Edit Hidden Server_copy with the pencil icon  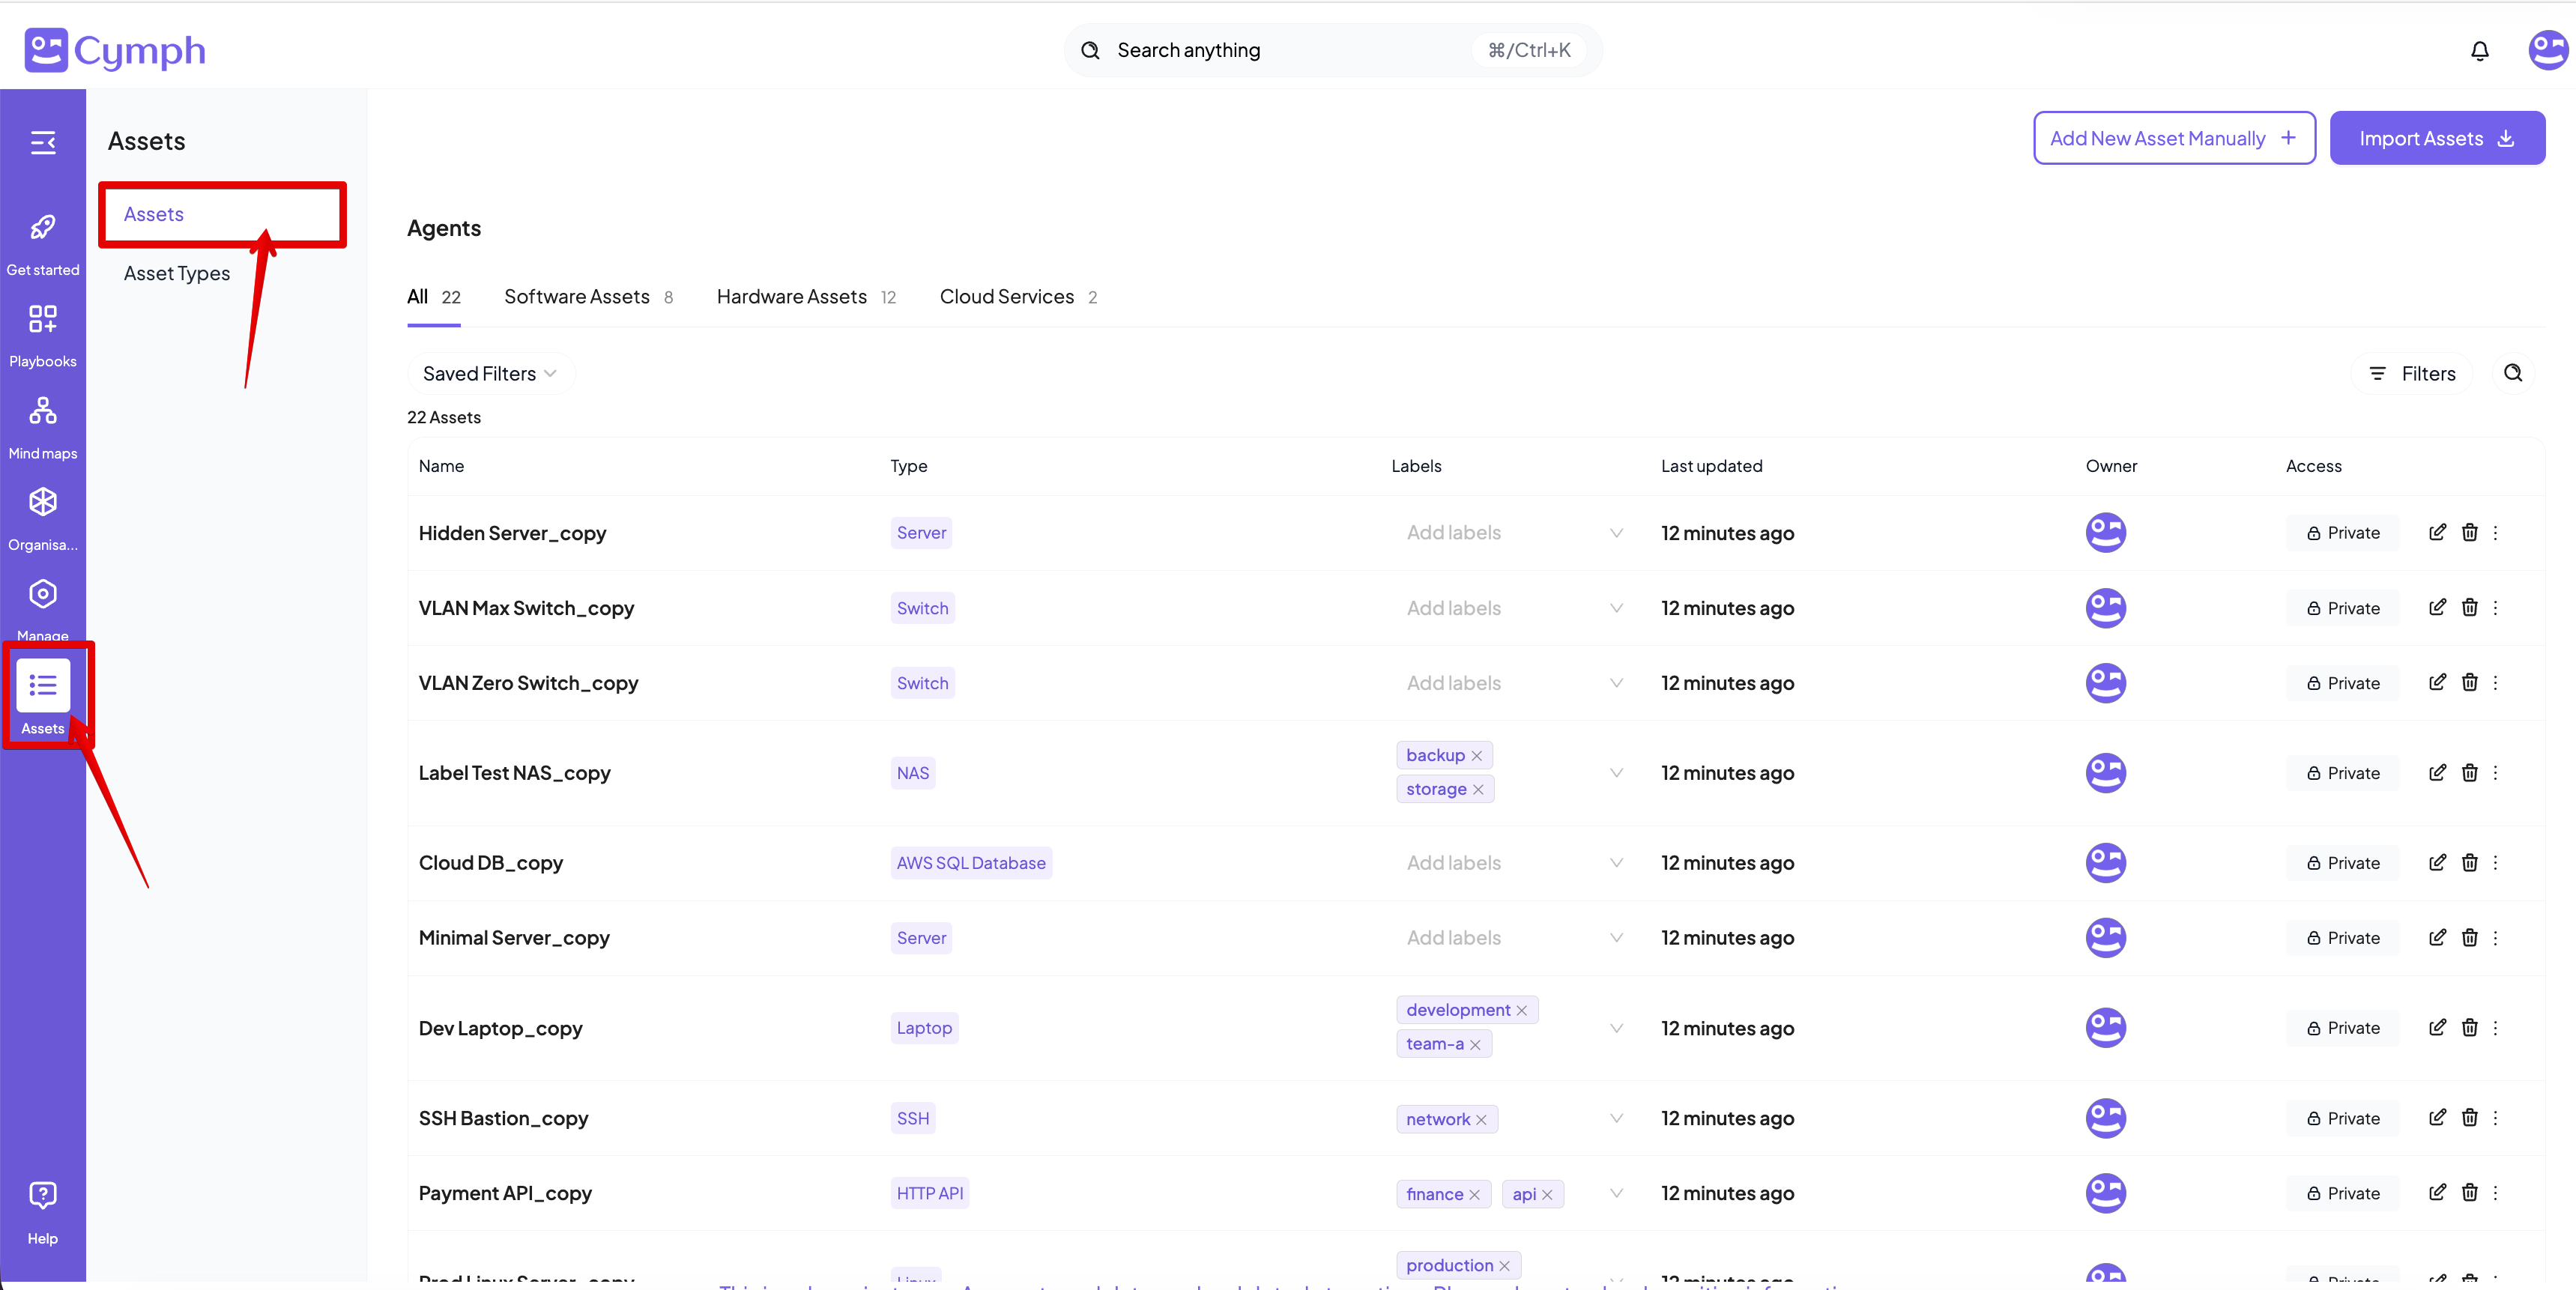click(x=2438, y=533)
